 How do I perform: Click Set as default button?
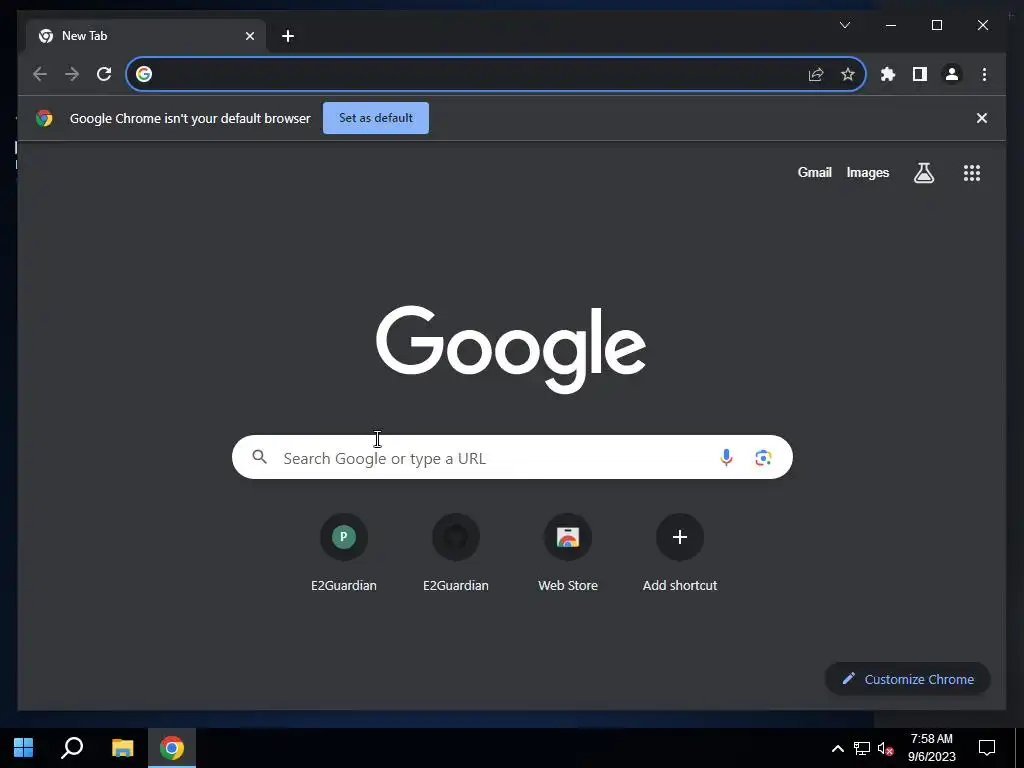(x=376, y=118)
